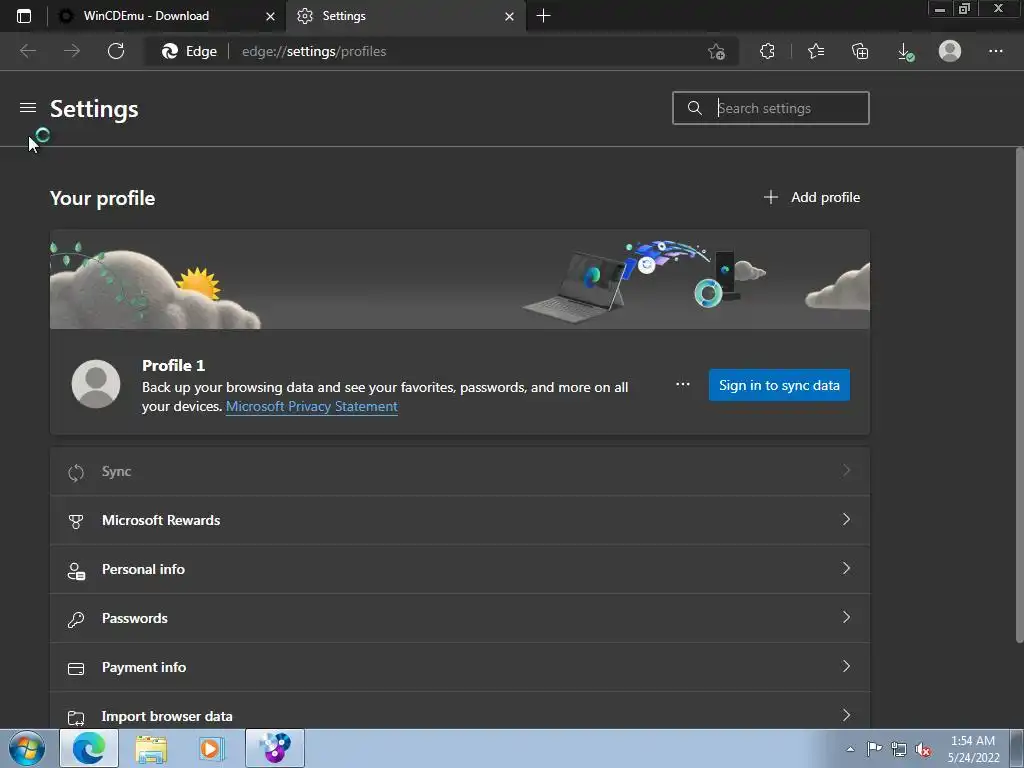Open the Payment info row
This screenshot has width=1024, height=768.
click(x=460, y=667)
